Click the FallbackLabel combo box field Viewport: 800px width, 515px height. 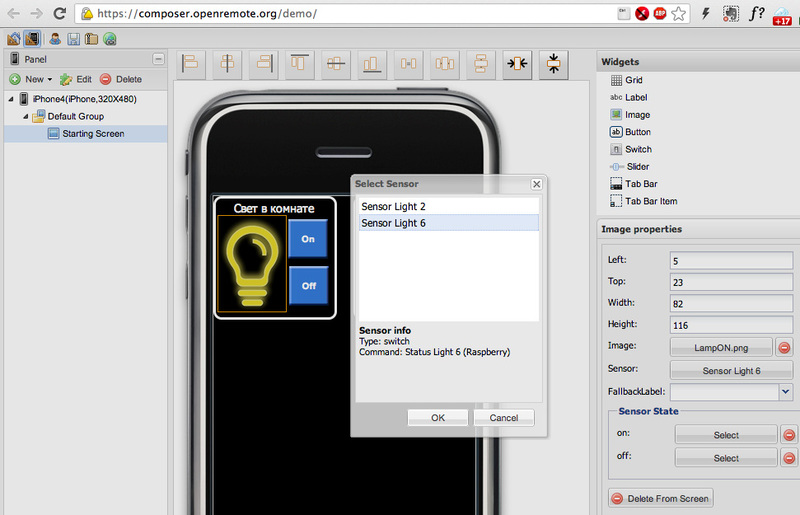[x=724, y=392]
